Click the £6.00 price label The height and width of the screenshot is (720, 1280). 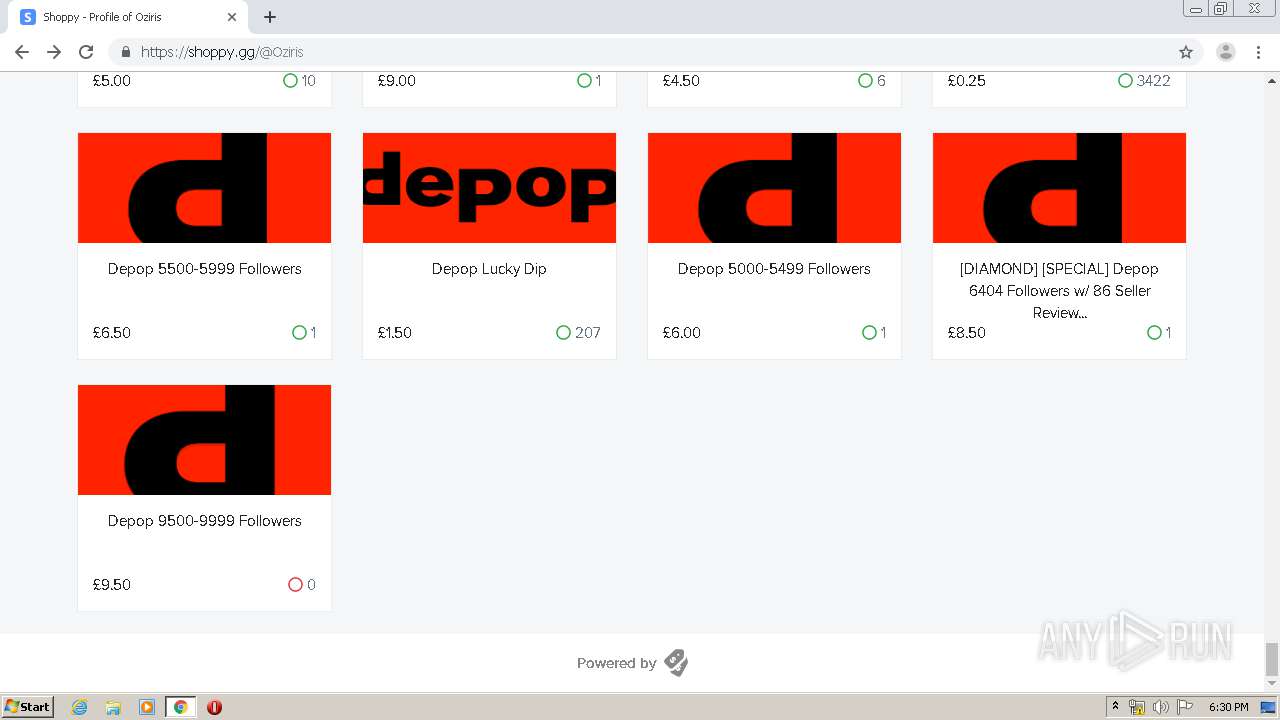[682, 333]
